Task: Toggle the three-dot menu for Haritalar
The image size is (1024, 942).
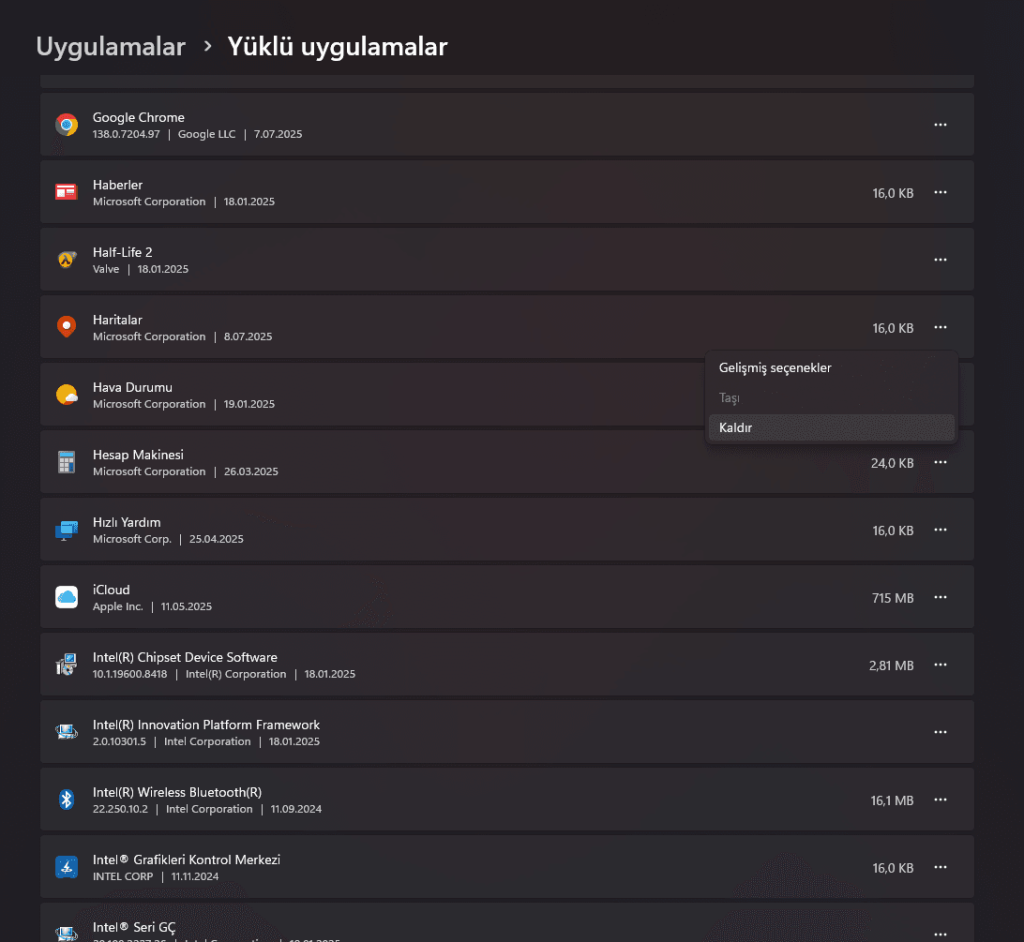Action: click(940, 327)
